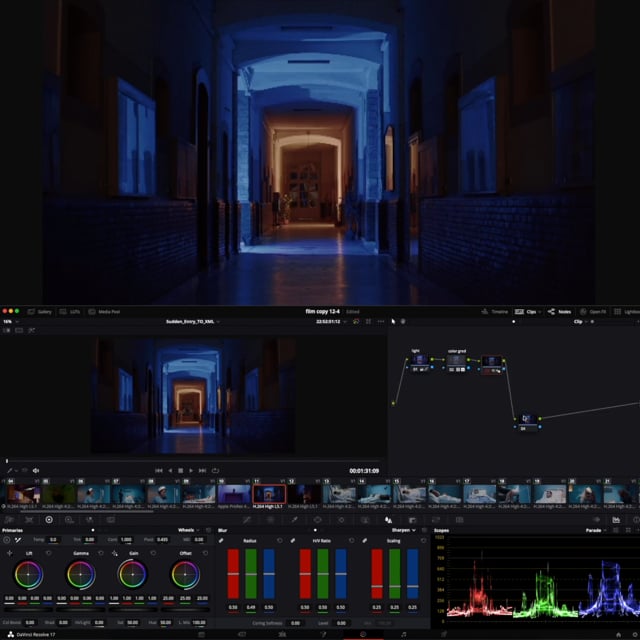Pick black point with Lift crosshair
The height and width of the screenshot is (640, 640).
(x=9, y=553)
